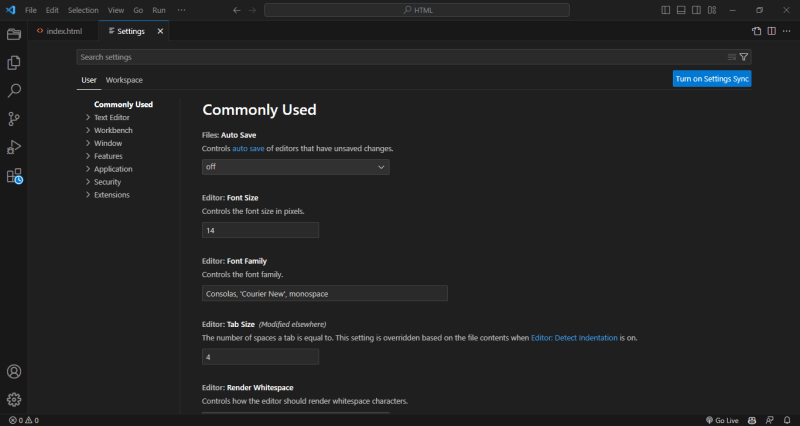
Task: Open the Customize Layout icon
Action: [x=712, y=10]
